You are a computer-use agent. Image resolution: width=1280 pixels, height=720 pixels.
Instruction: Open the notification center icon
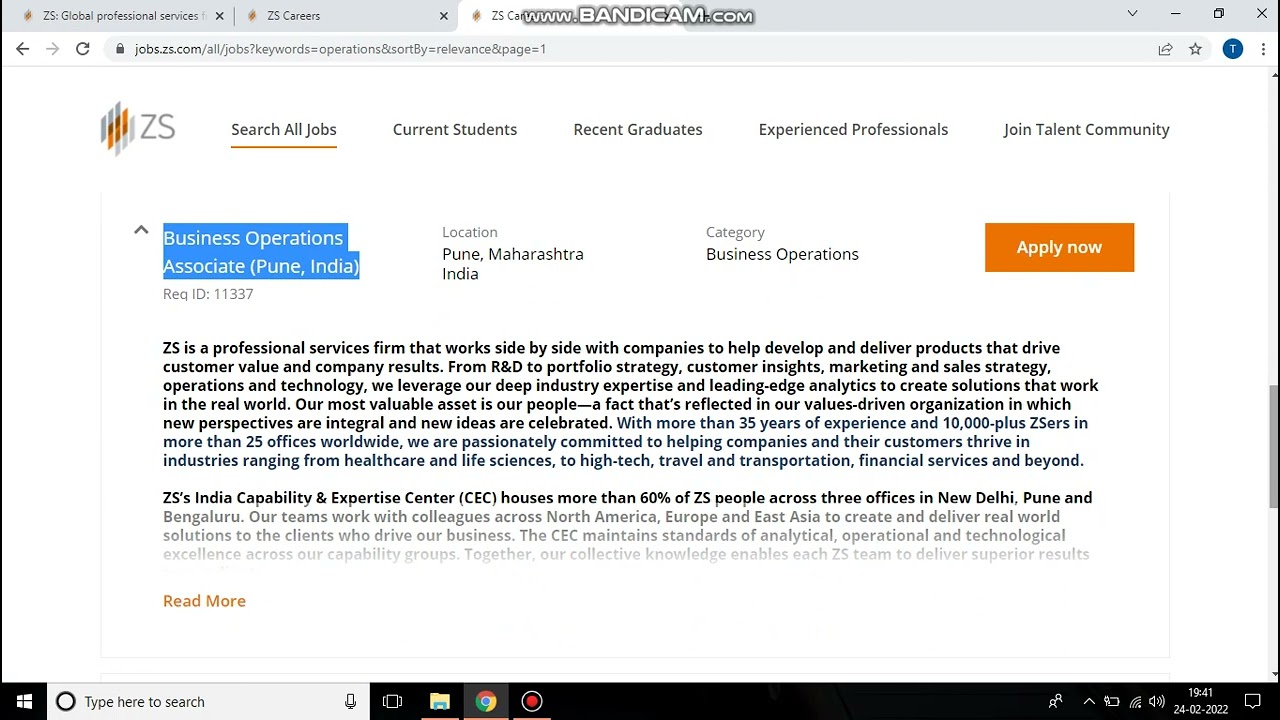tap(1253, 702)
